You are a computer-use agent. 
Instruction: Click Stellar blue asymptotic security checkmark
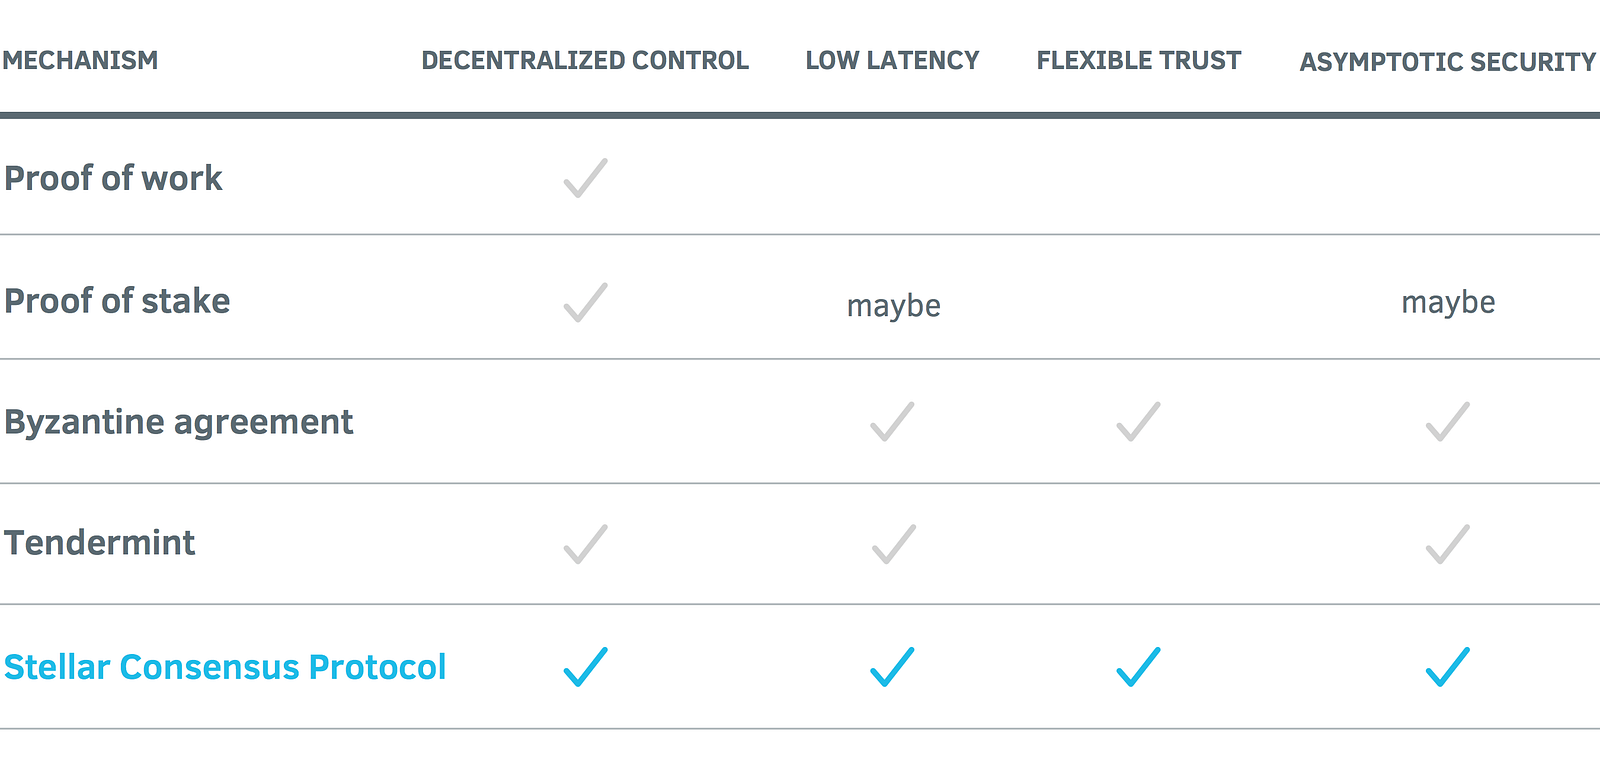(x=1447, y=667)
